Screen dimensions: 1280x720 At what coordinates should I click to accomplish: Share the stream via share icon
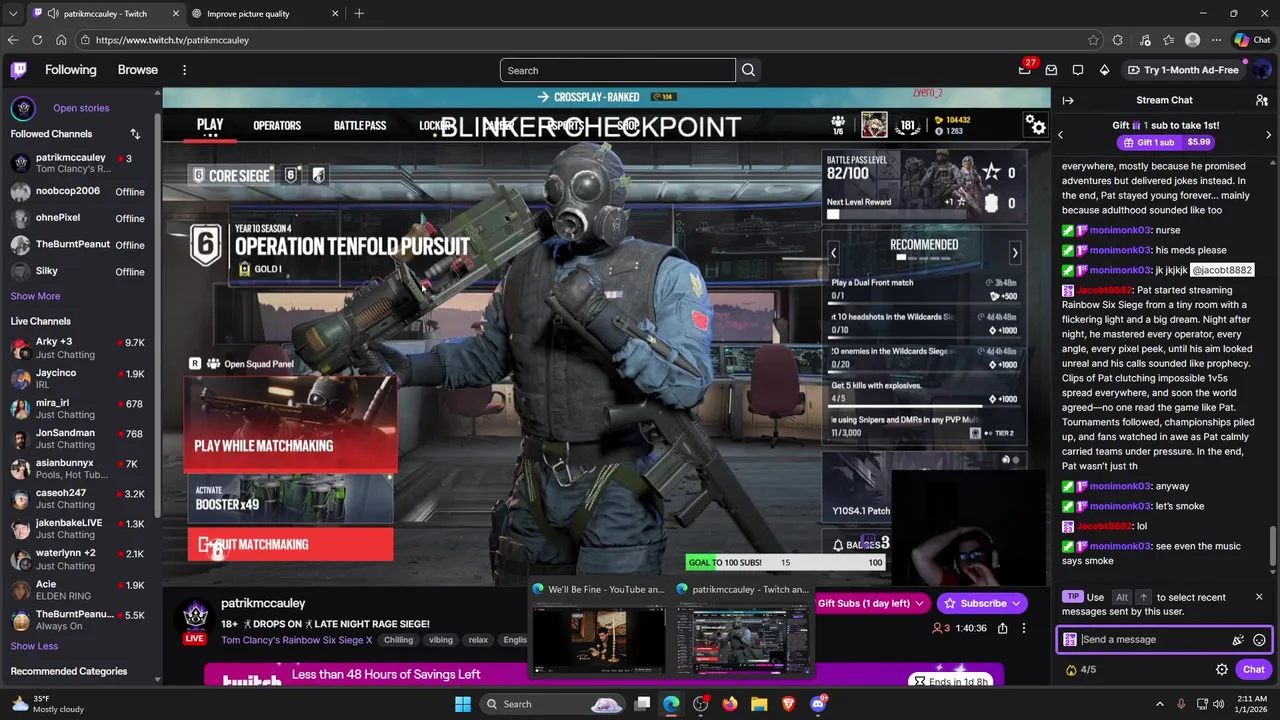click(1002, 628)
